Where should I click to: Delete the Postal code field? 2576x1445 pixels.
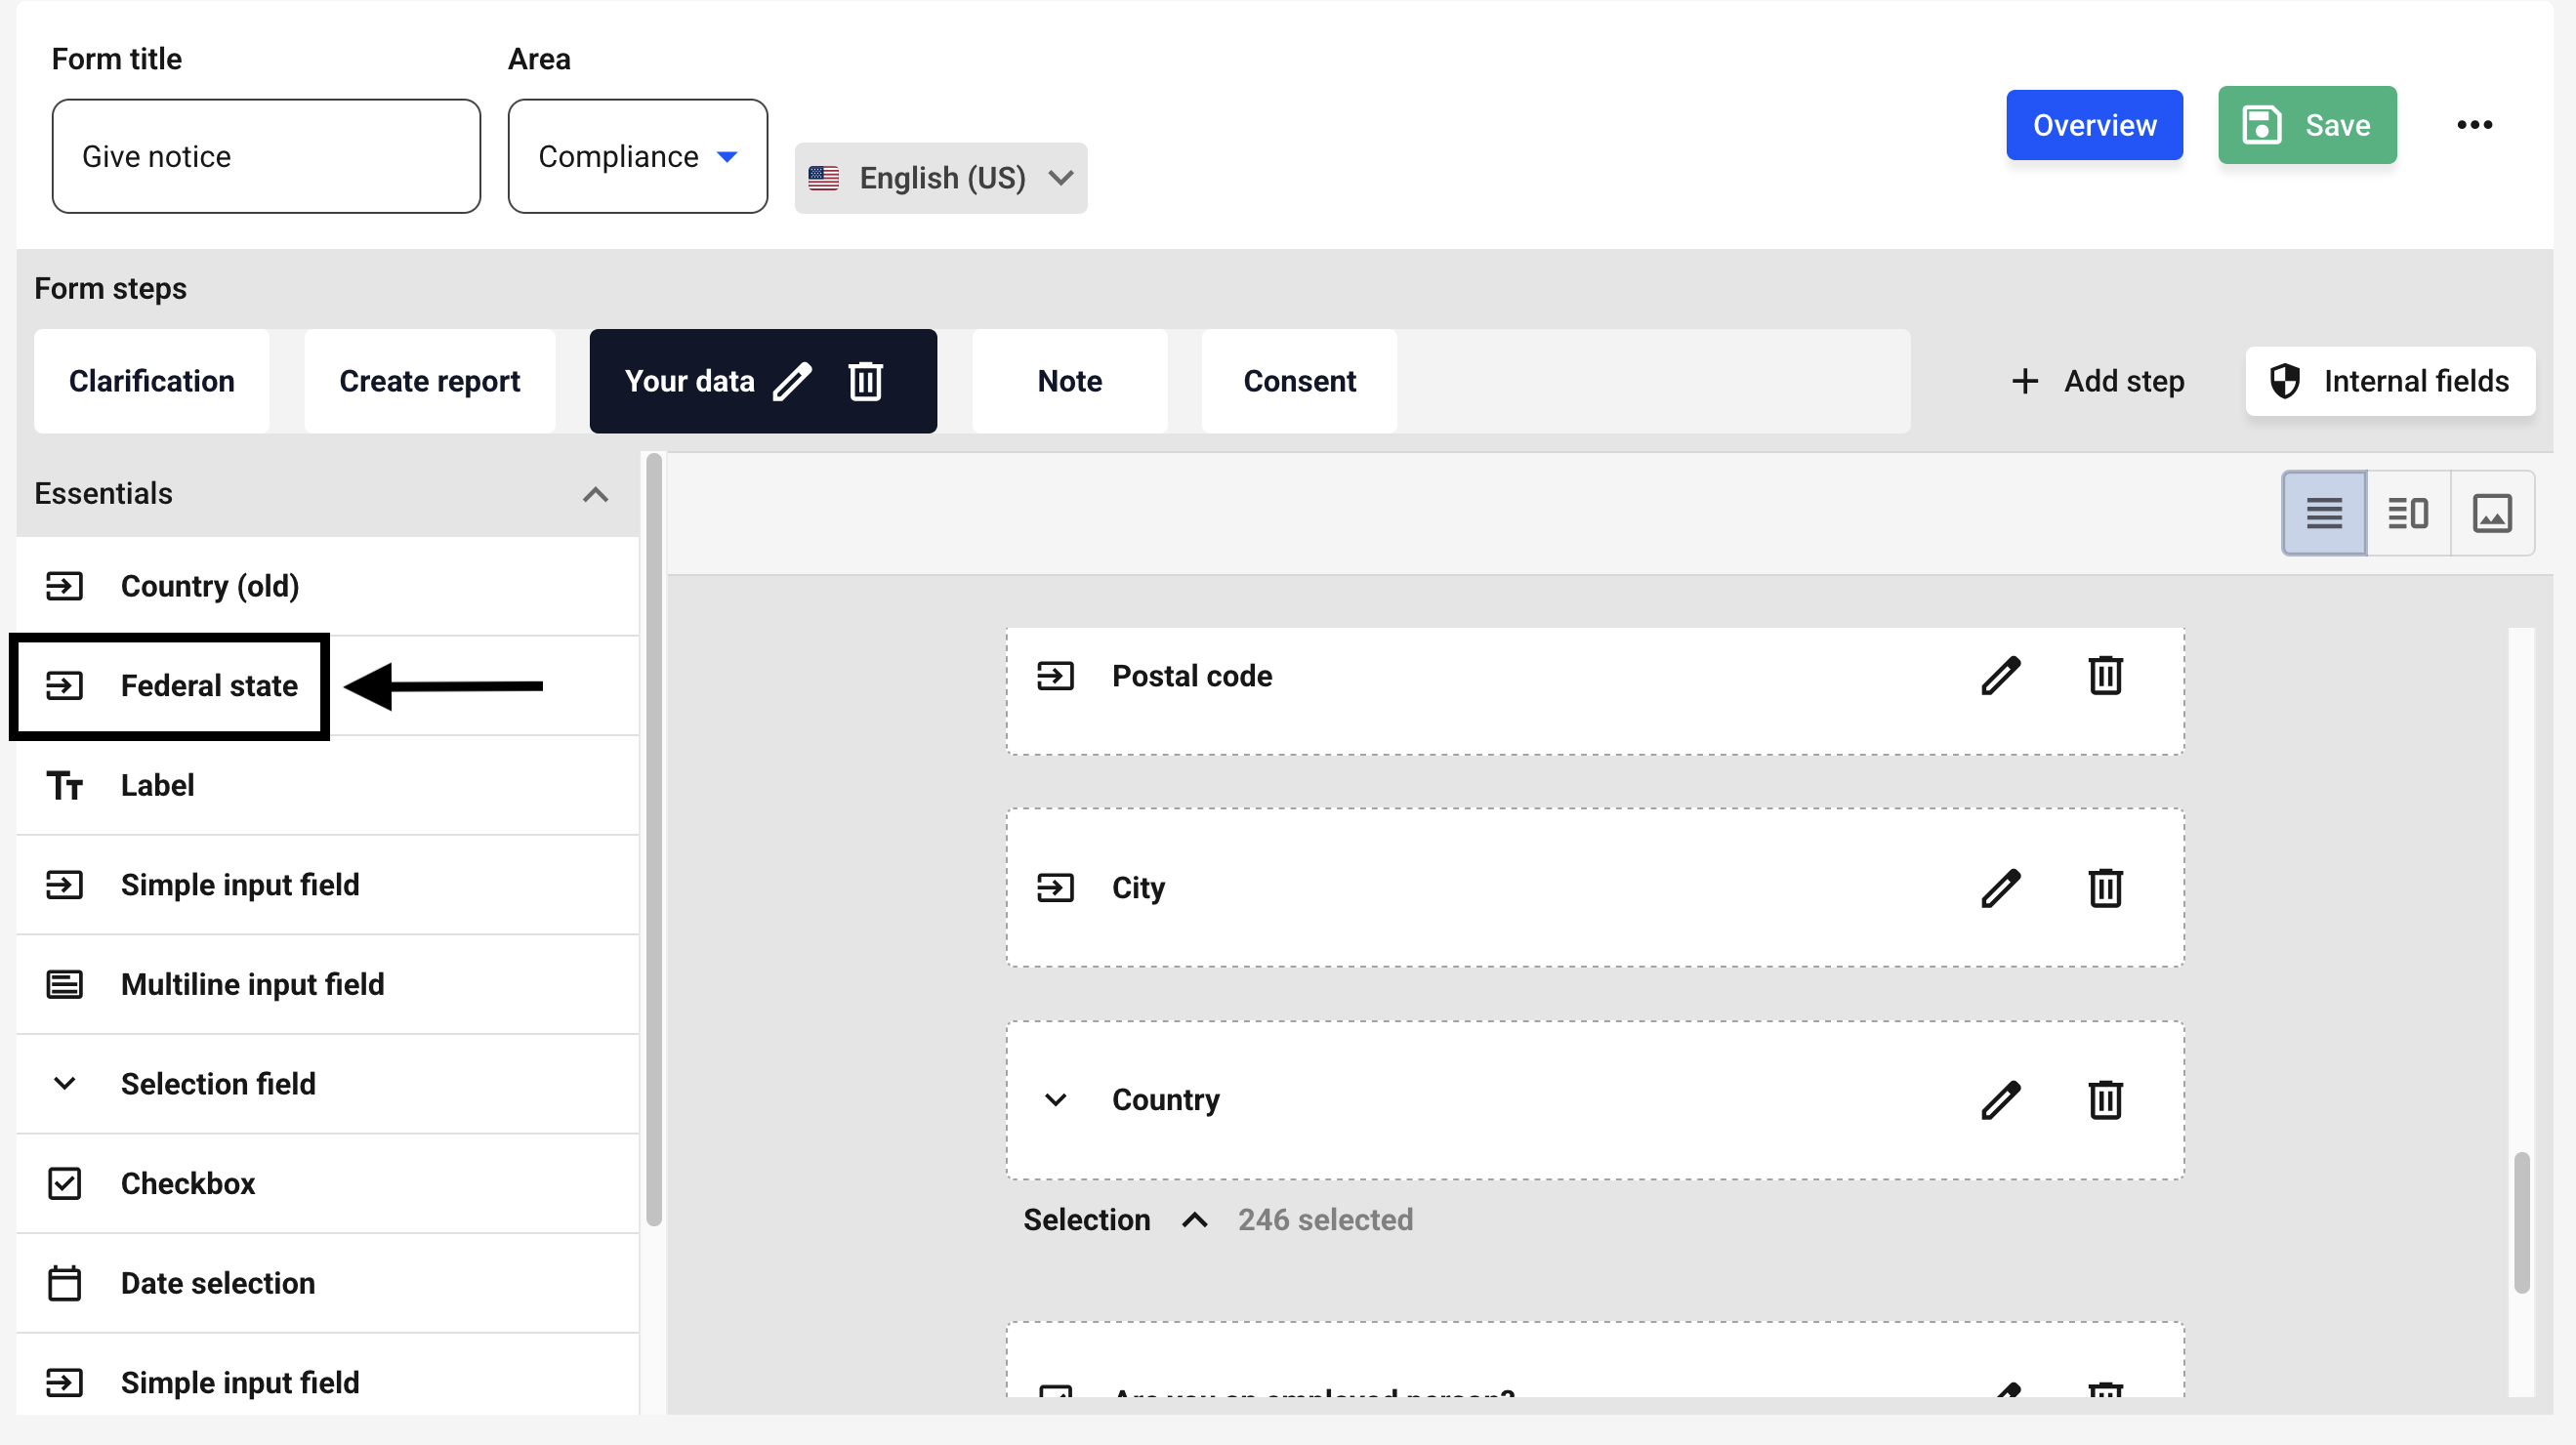2105,676
